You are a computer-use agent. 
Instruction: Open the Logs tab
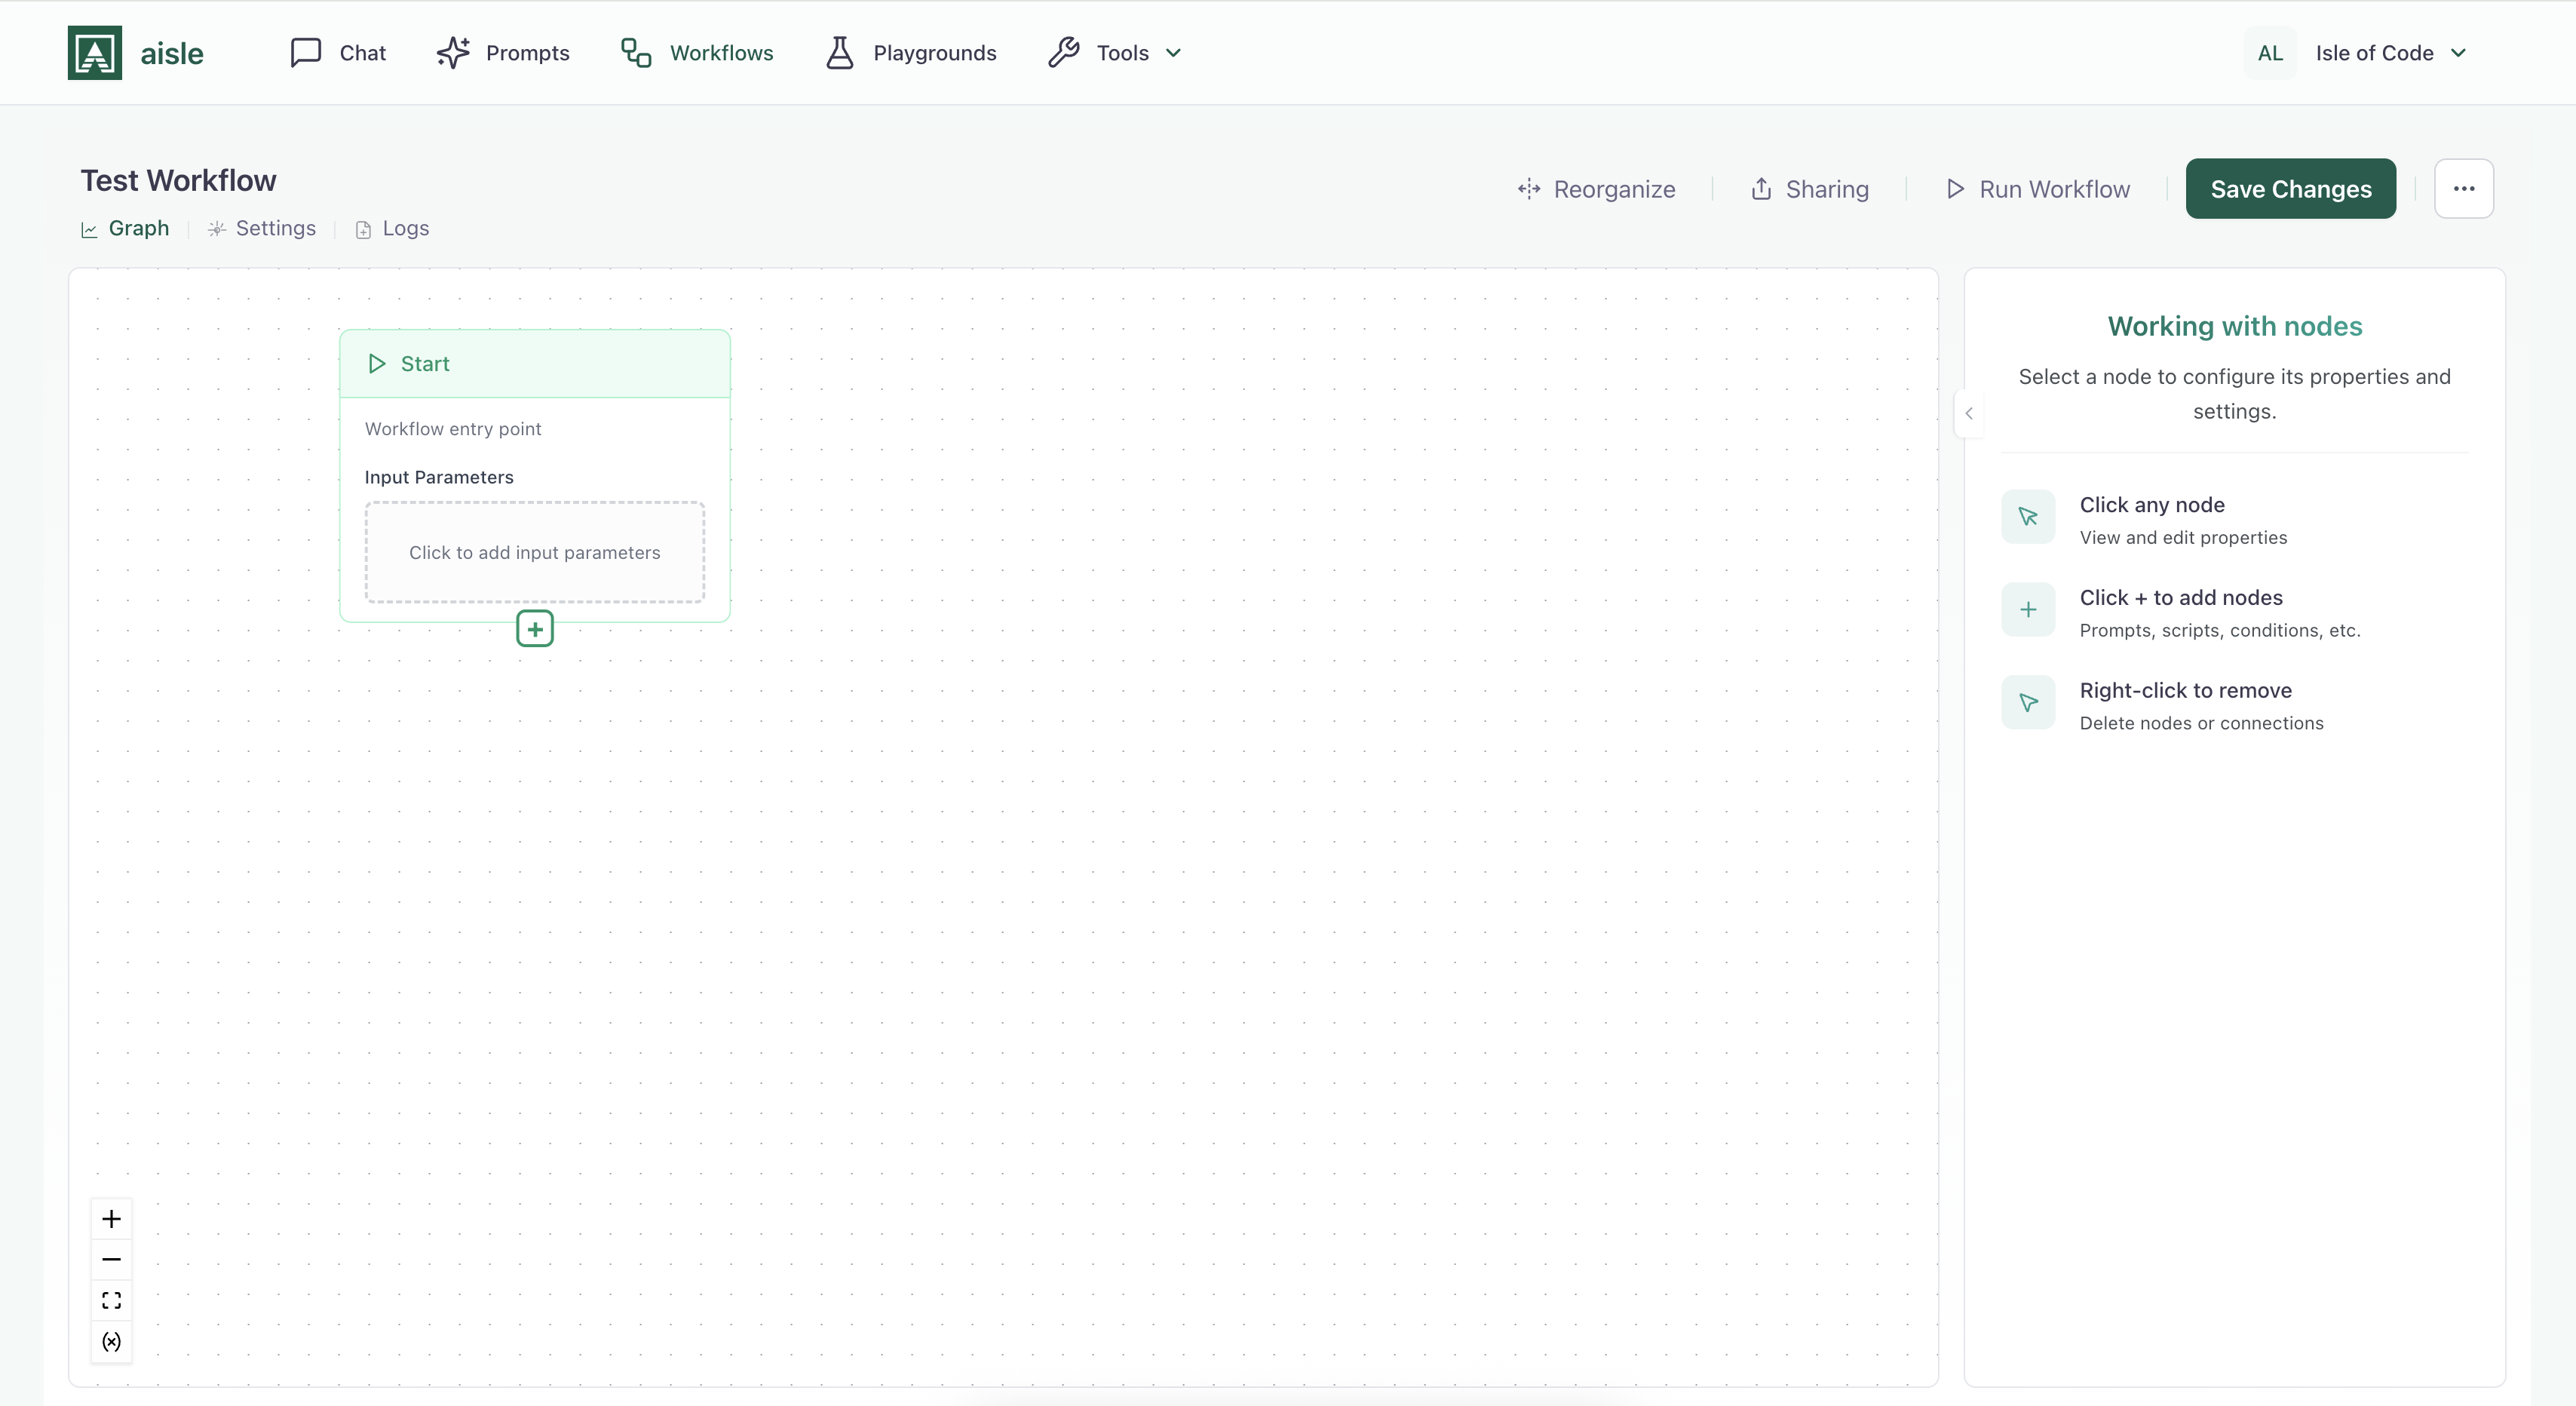(391, 228)
